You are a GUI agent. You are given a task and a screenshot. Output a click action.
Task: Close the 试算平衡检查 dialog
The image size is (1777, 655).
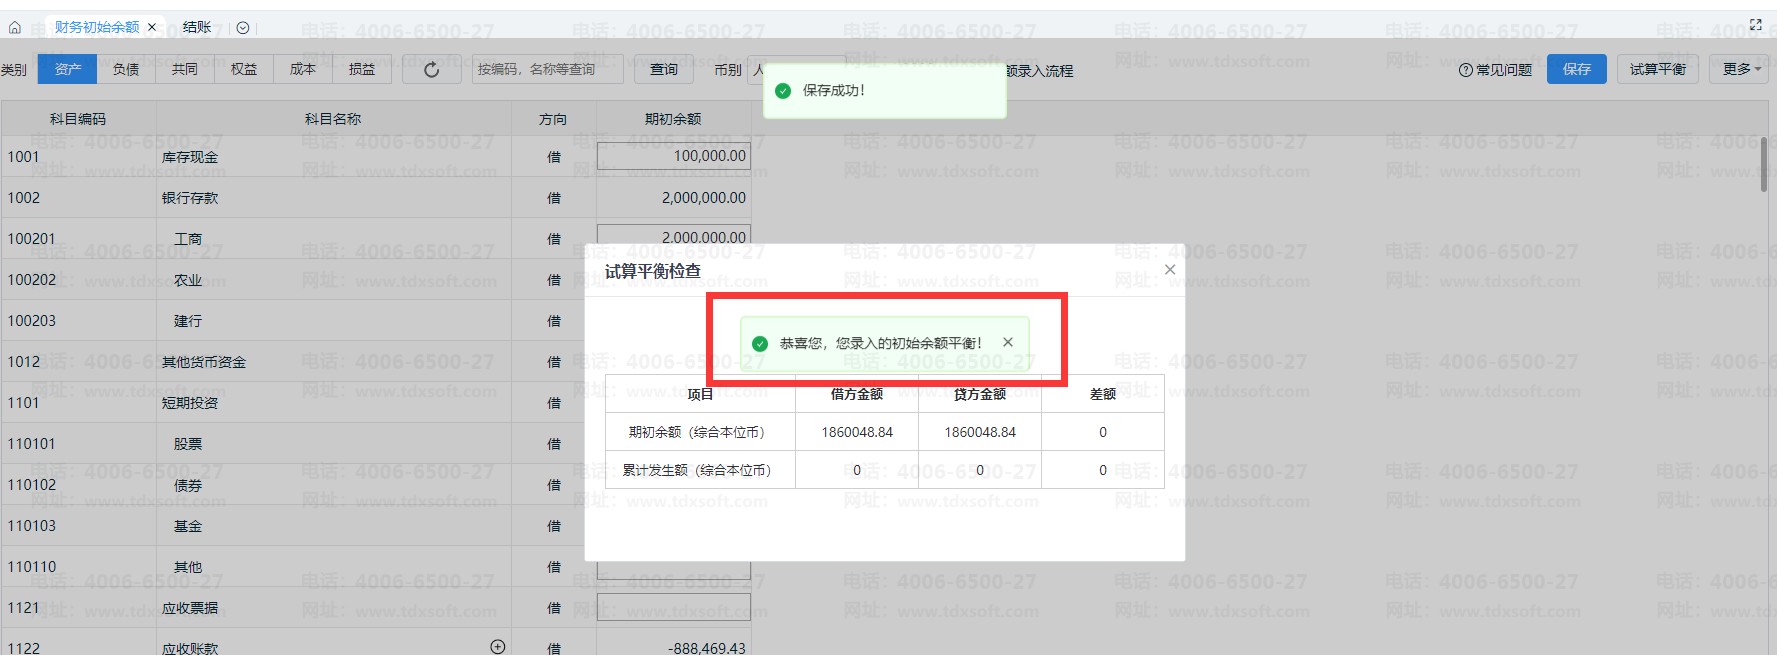point(1170,270)
